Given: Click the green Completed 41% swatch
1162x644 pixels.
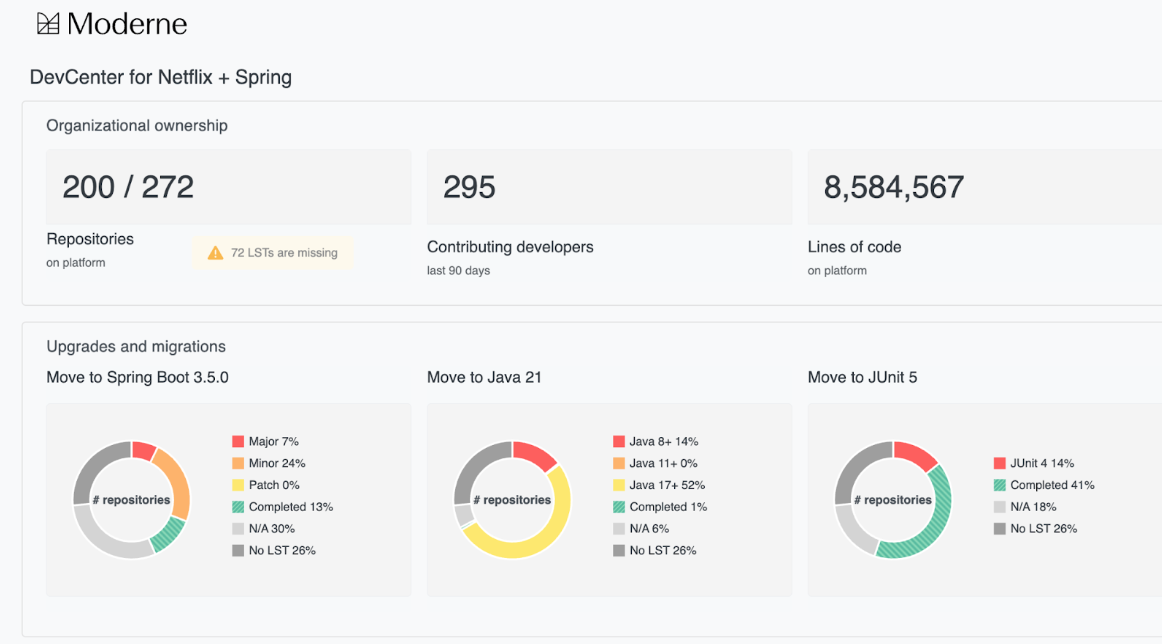Looking at the screenshot, I should tap(1000, 485).
